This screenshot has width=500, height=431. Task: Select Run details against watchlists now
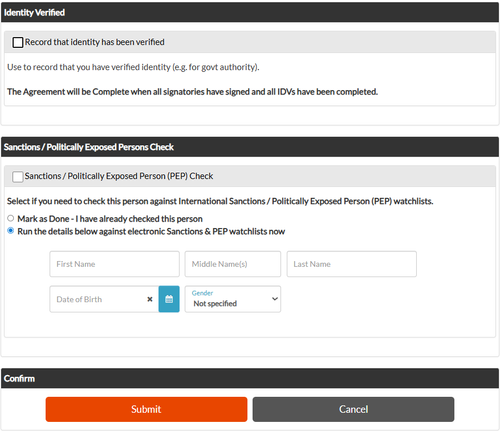pyautogui.click(x=11, y=231)
